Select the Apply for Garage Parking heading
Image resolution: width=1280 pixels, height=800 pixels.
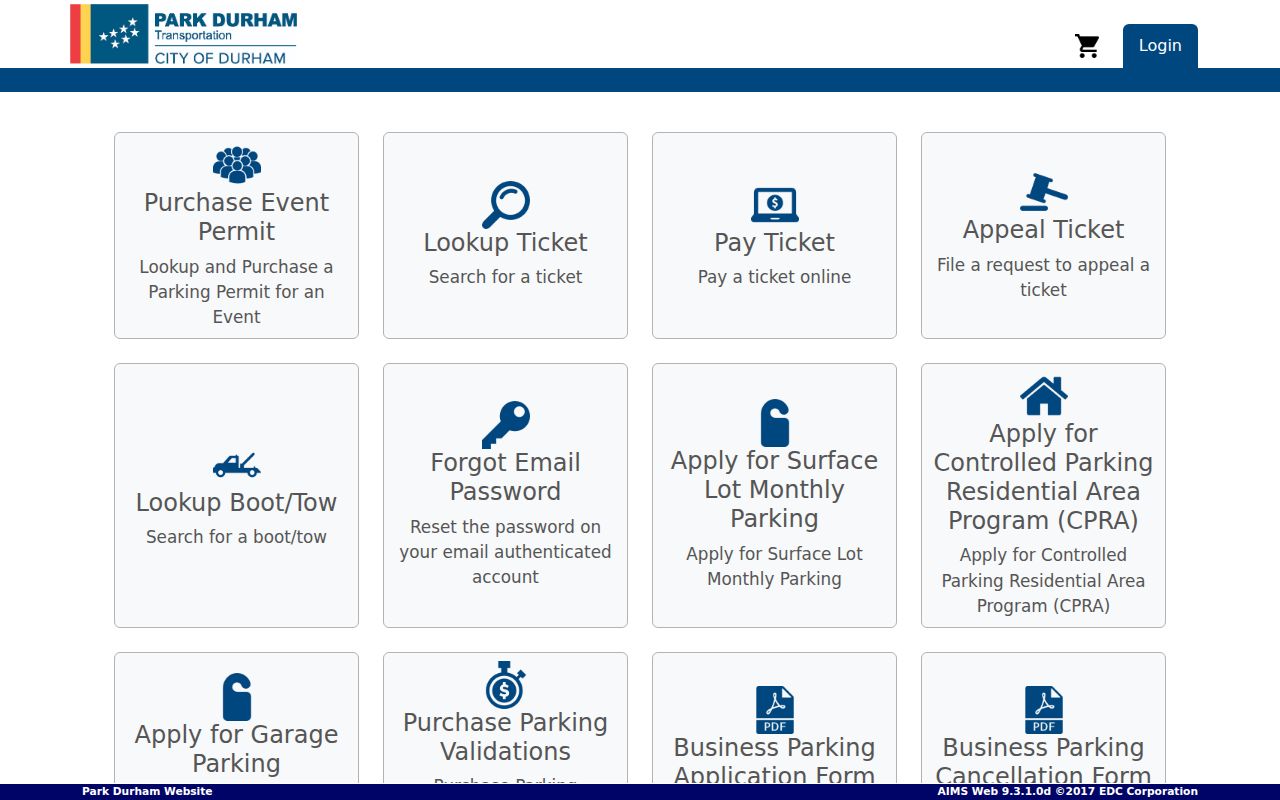[237, 749]
